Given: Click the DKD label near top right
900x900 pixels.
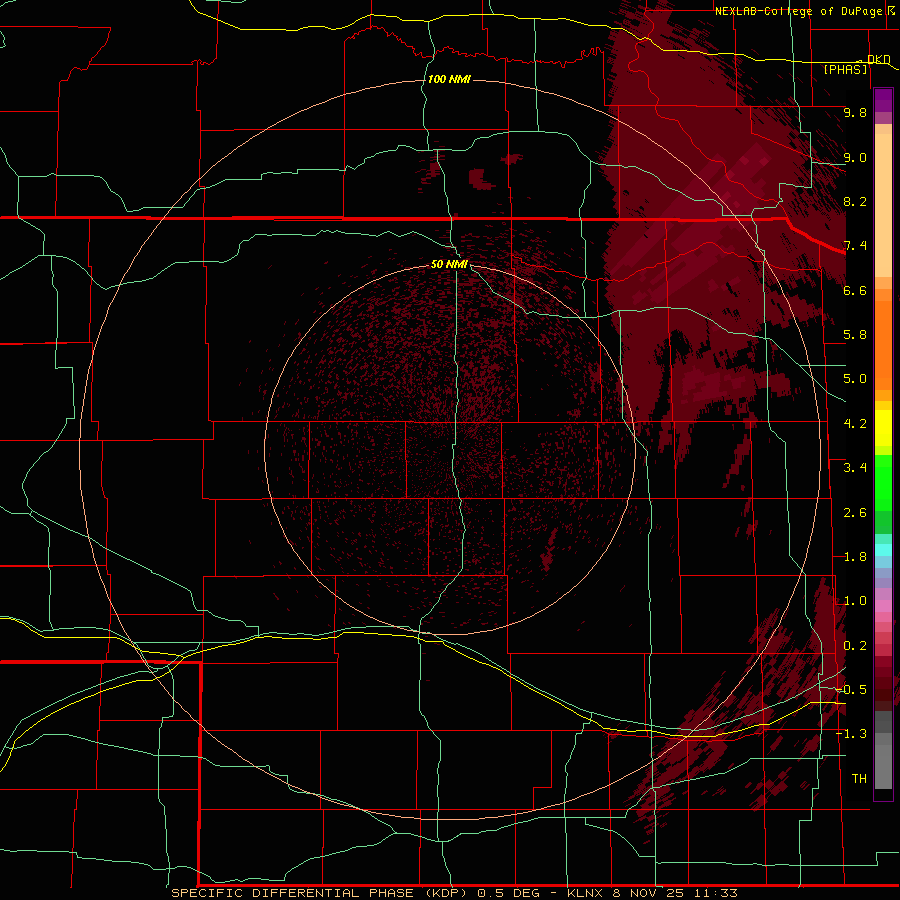Looking at the screenshot, I should pos(879,59).
